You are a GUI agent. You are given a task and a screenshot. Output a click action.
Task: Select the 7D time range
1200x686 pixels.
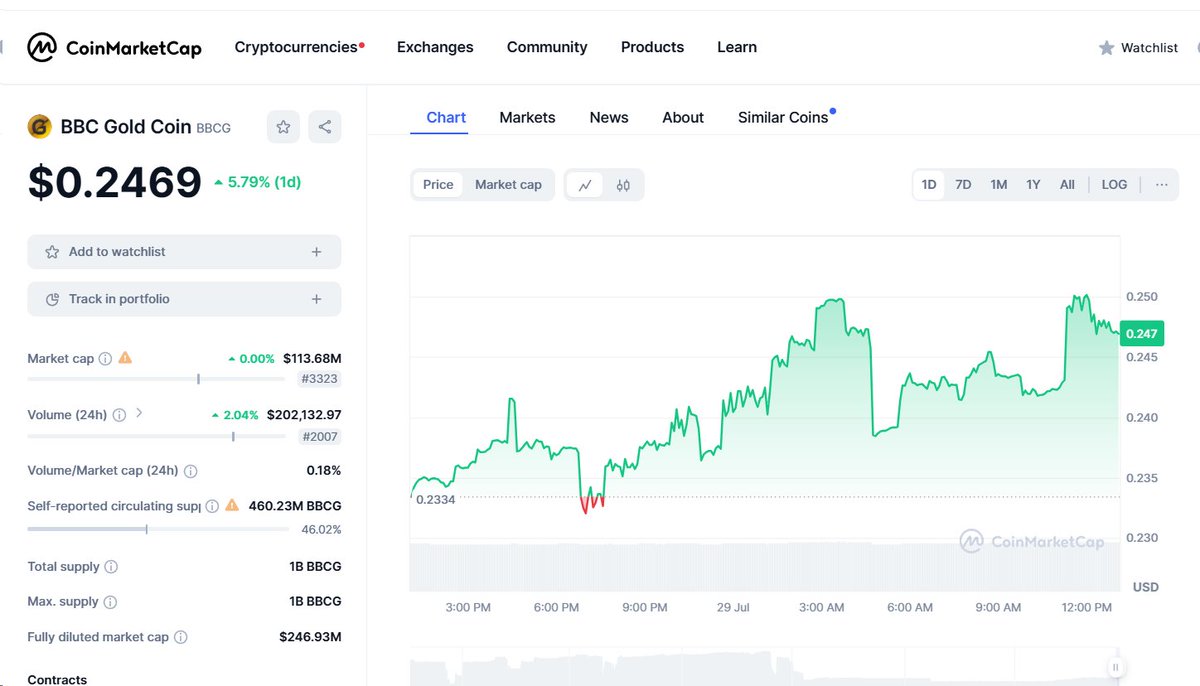(963, 185)
